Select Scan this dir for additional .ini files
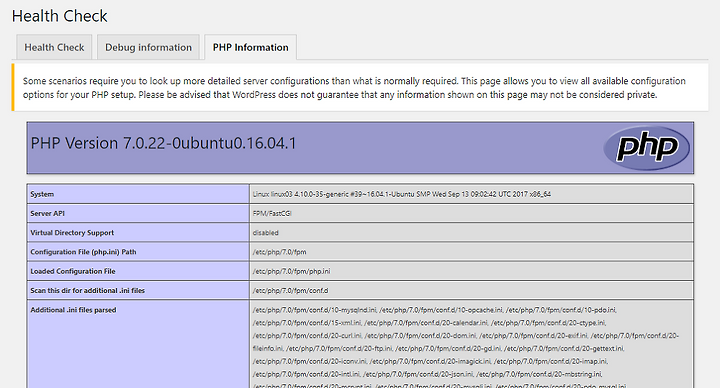 [87, 291]
